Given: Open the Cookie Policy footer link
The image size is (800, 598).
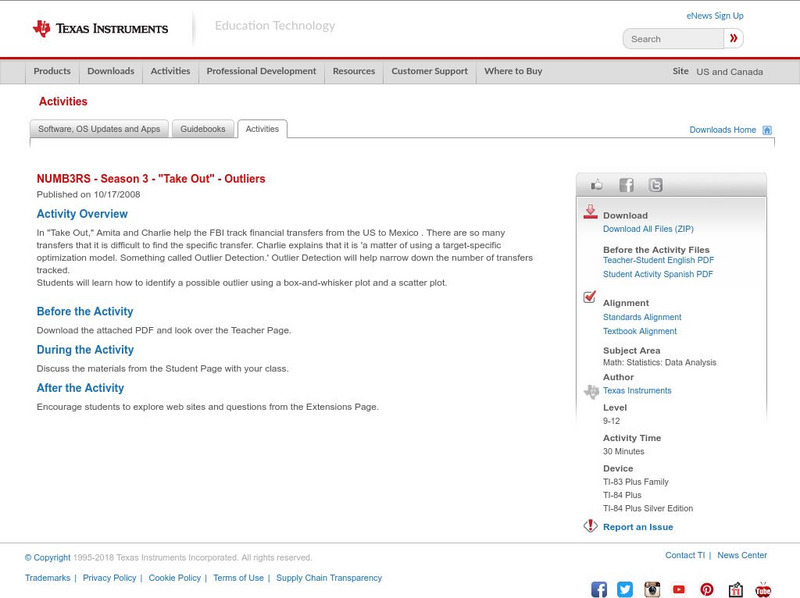Looking at the screenshot, I should click(174, 578).
